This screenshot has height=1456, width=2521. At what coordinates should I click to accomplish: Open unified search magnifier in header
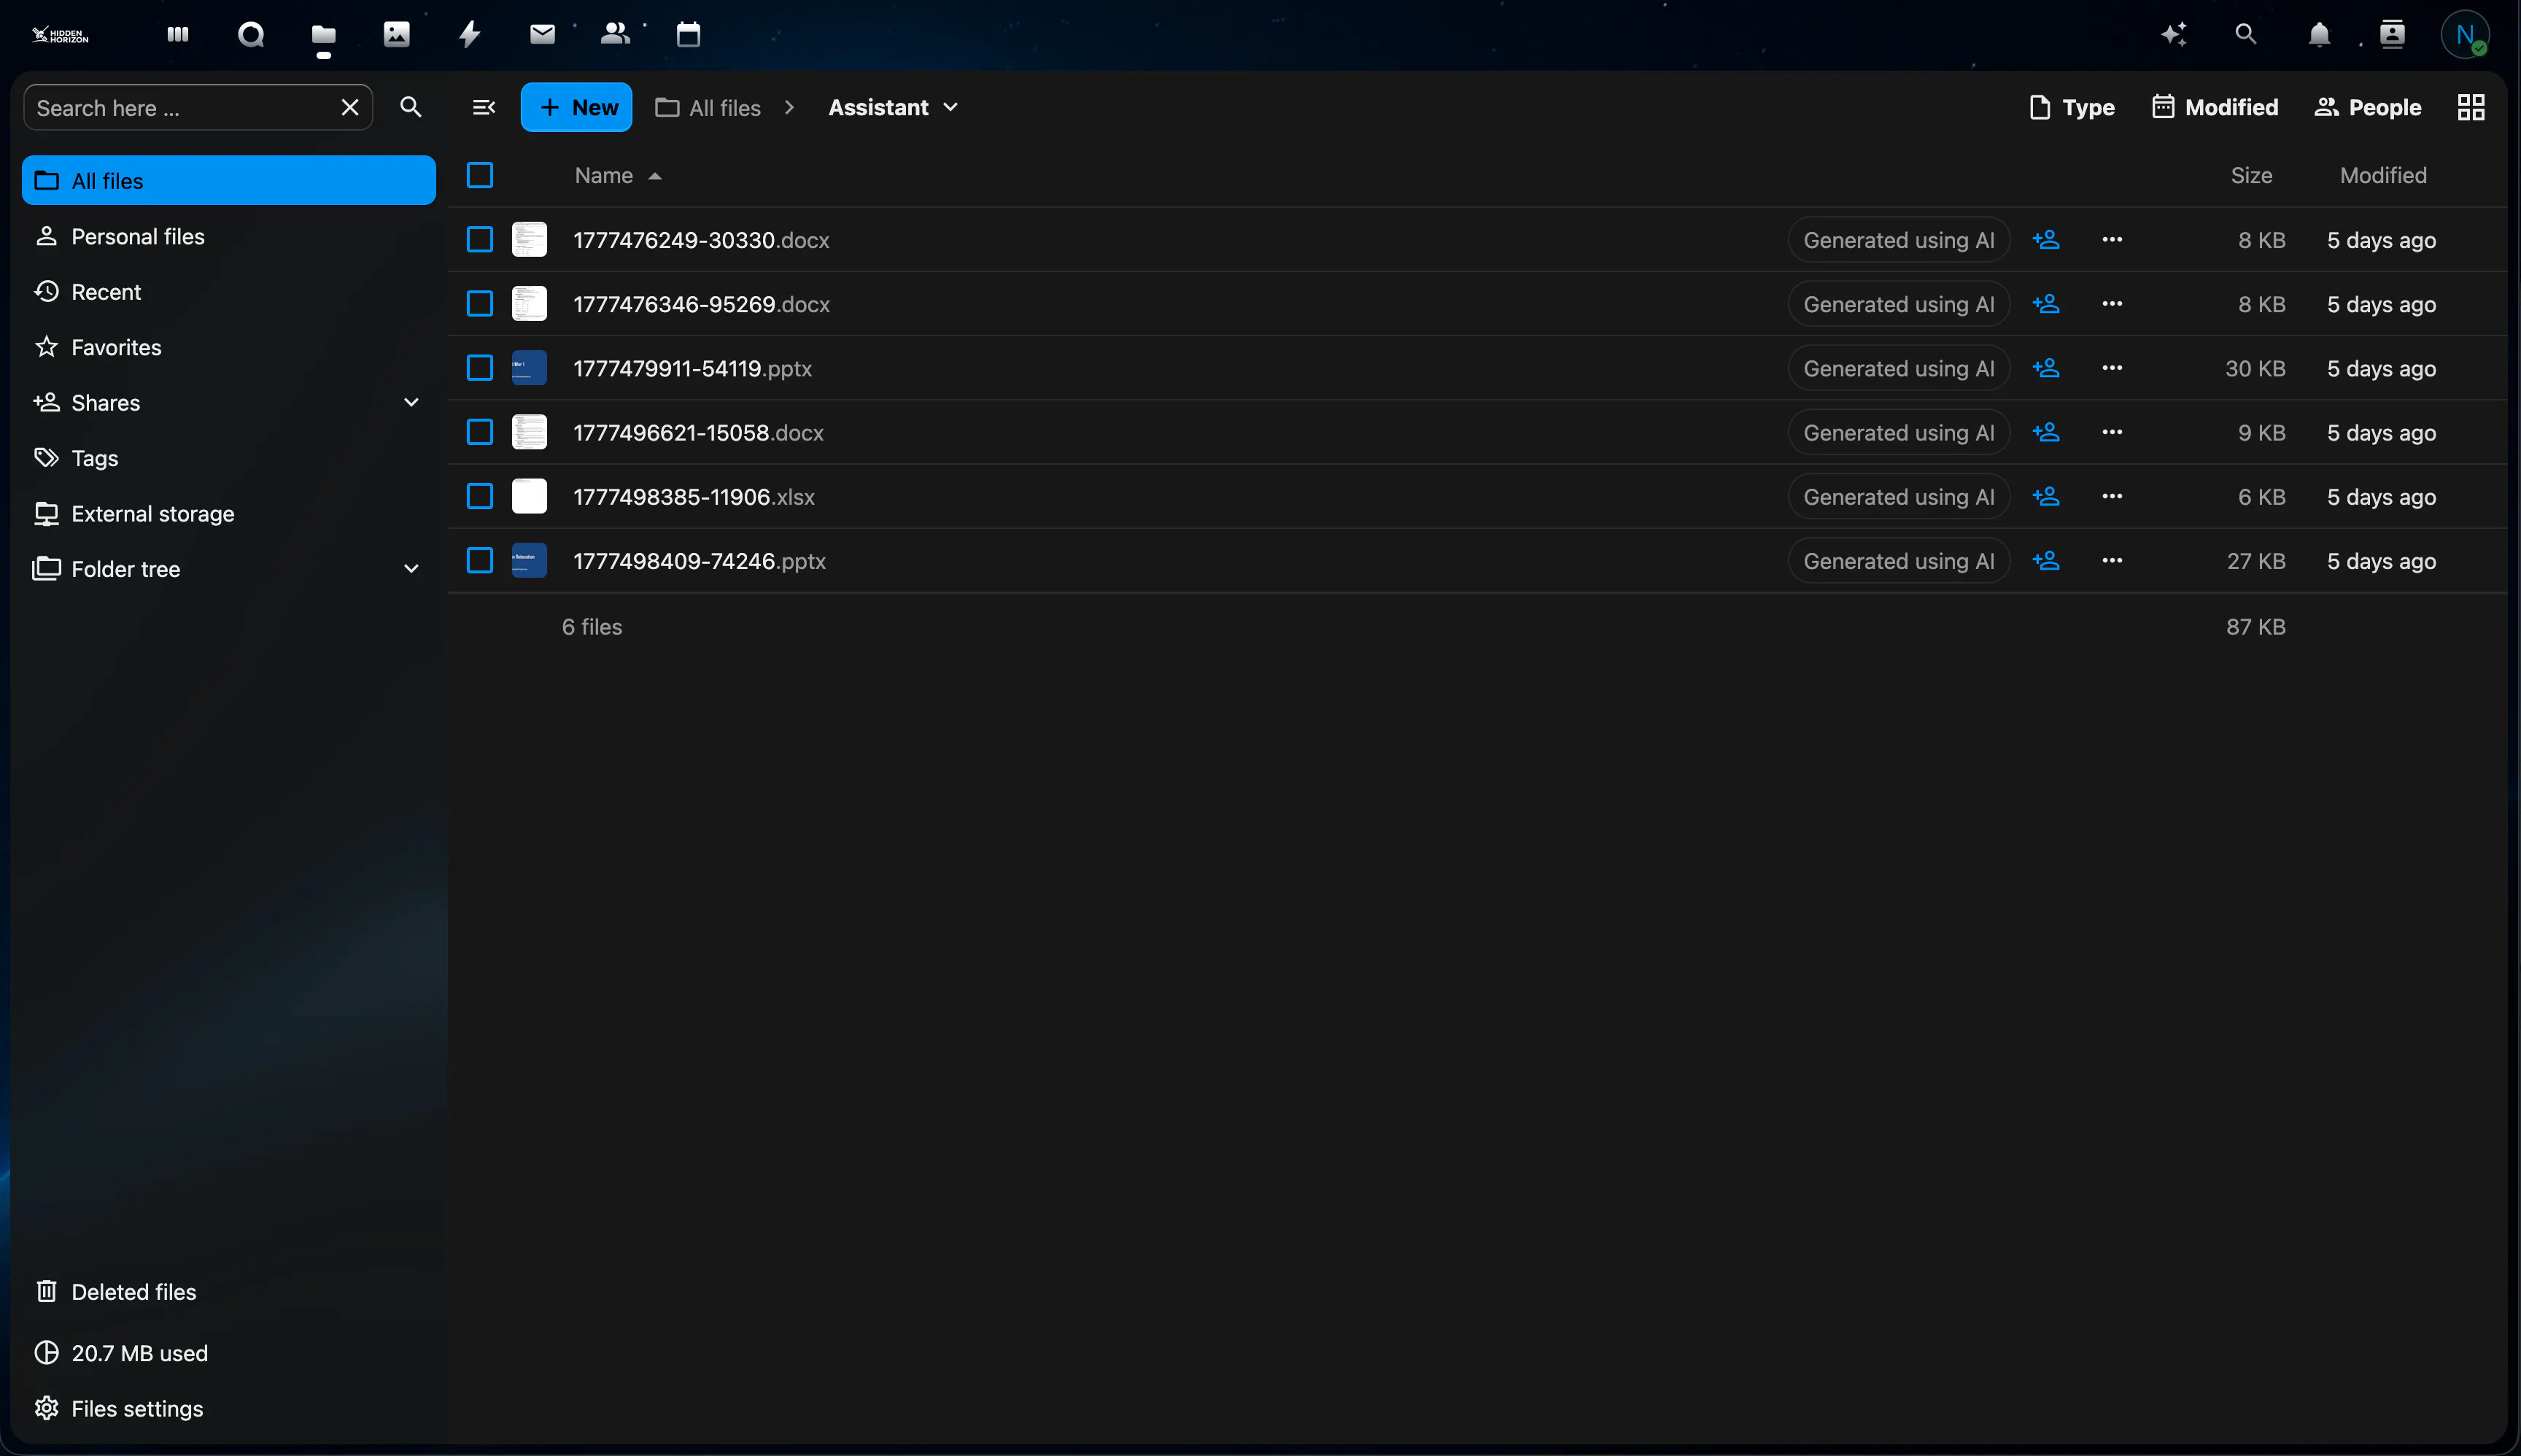[x=2246, y=35]
